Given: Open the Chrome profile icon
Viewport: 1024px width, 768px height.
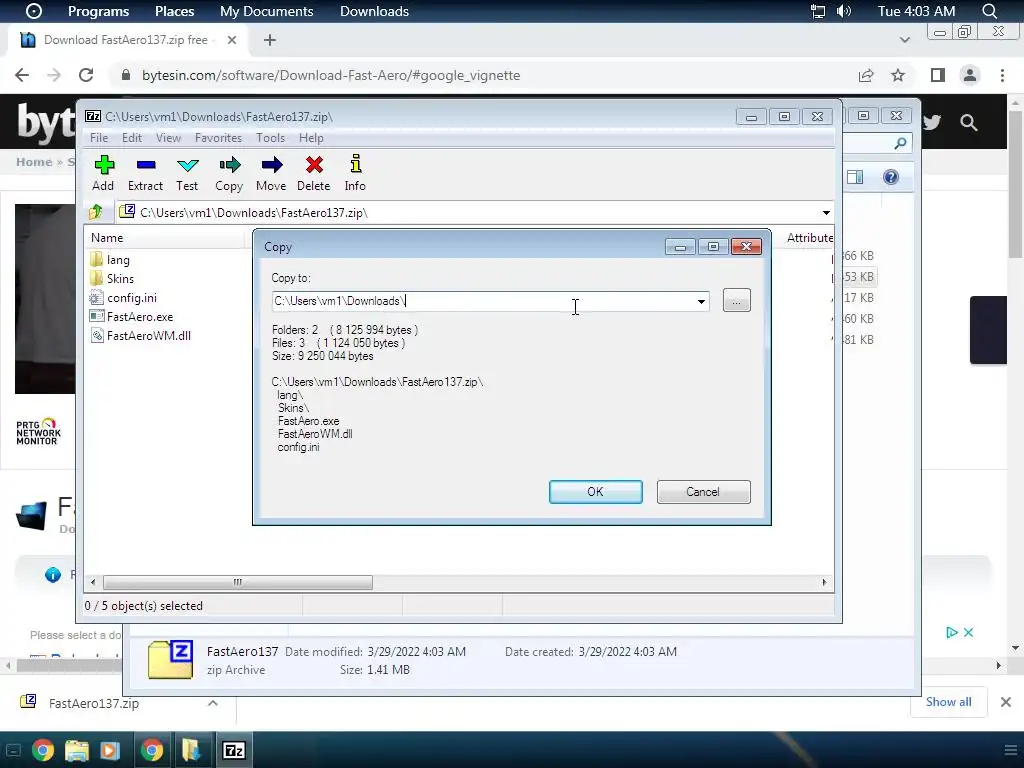Looking at the screenshot, I should pyautogui.click(x=970, y=75).
